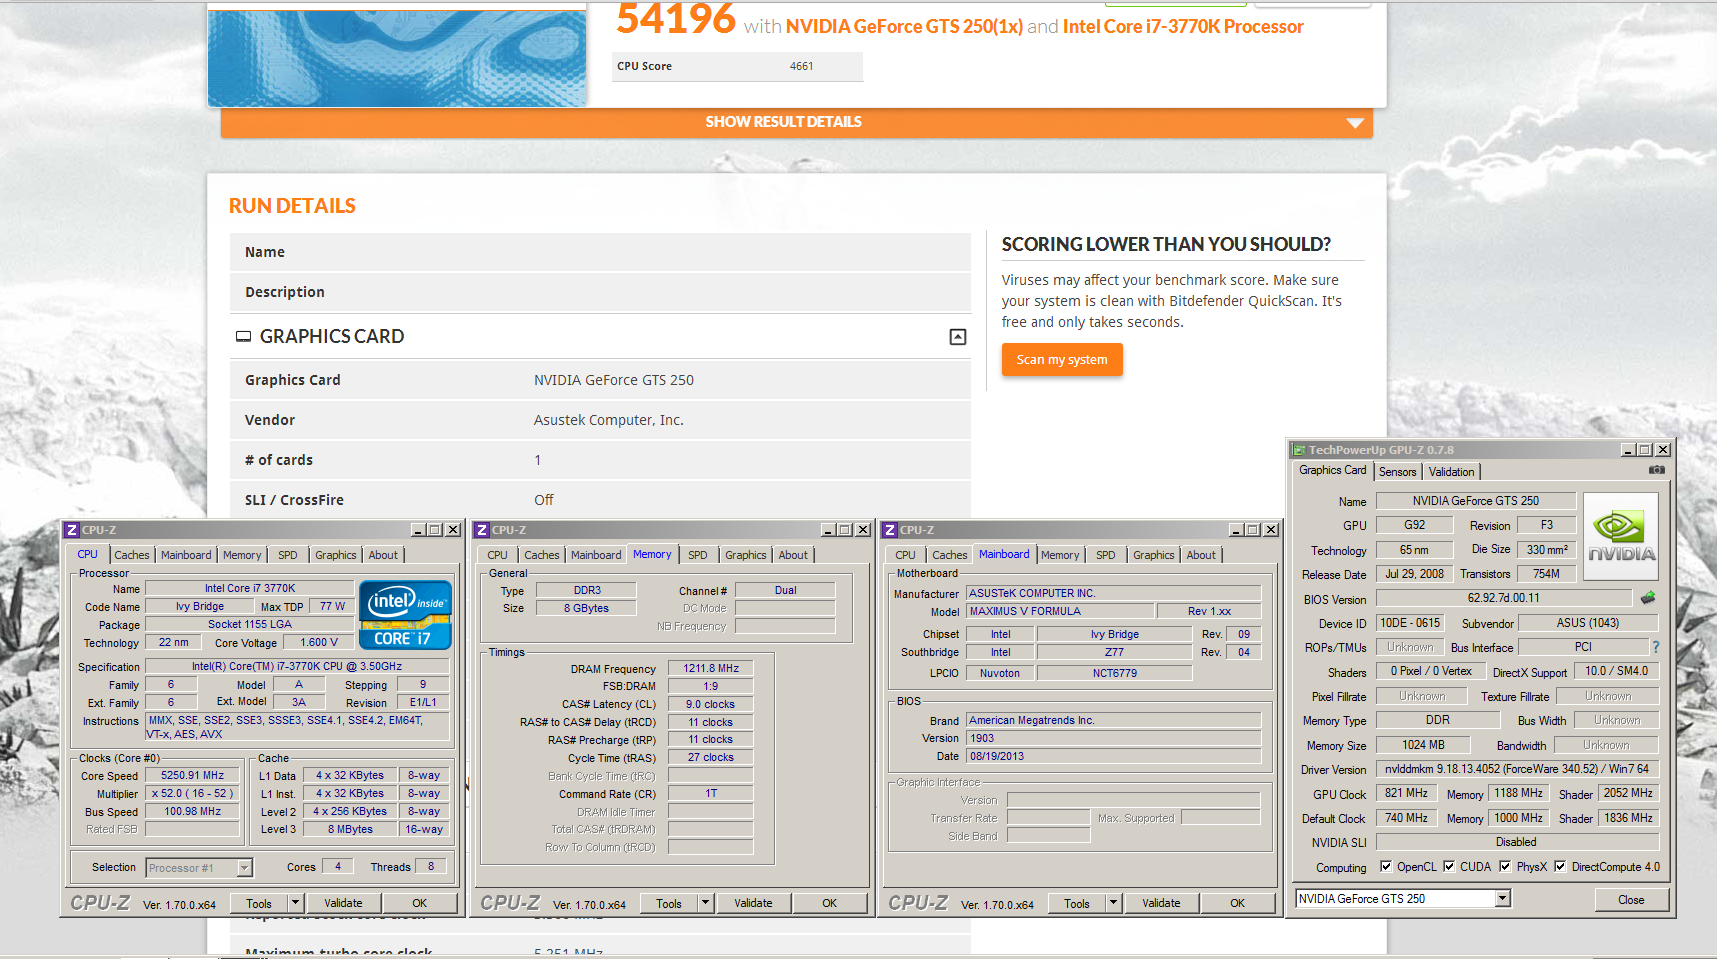The width and height of the screenshot is (1717, 959).
Task: Click OK in CPU-Z CPU window
Action: tap(420, 903)
